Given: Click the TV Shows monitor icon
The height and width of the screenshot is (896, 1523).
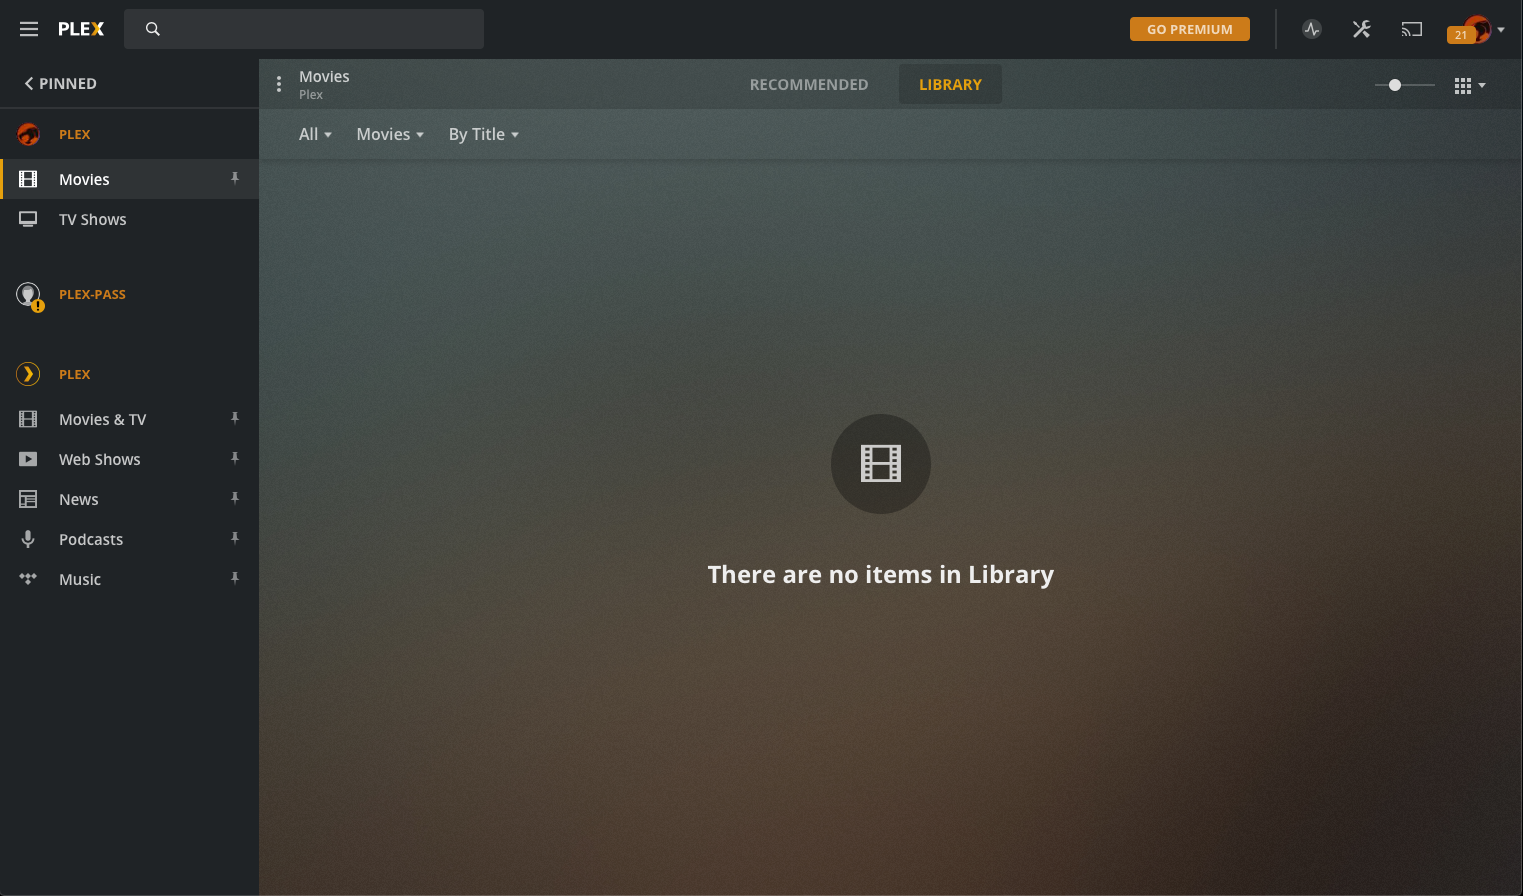Looking at the screenshot, I should click(x=28, y=219).
